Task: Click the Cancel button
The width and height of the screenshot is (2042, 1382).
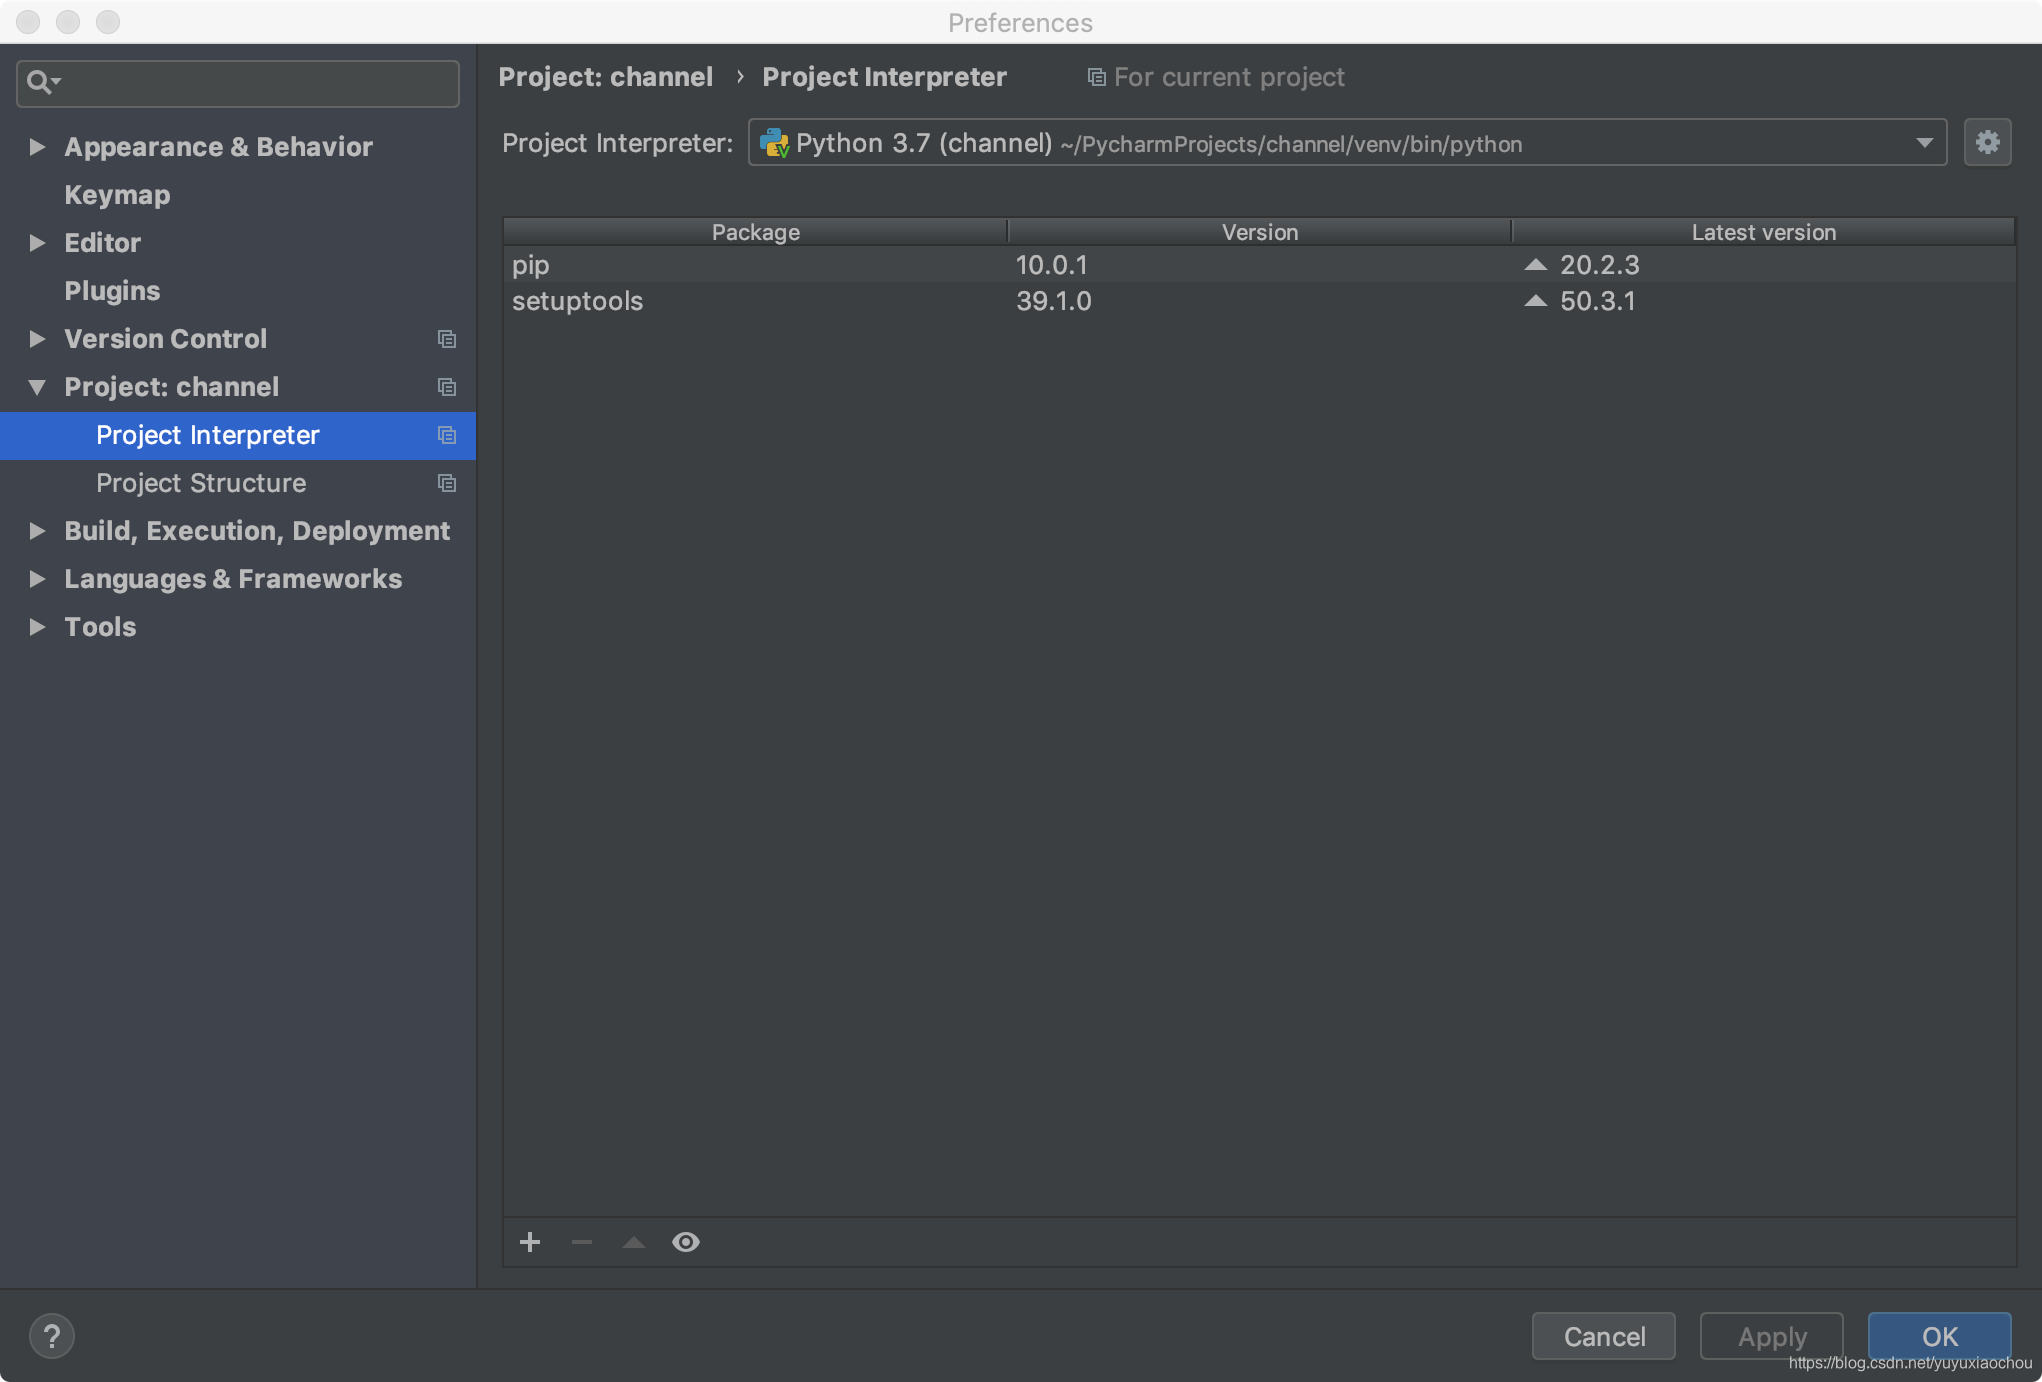Action: [1606, 1336]
